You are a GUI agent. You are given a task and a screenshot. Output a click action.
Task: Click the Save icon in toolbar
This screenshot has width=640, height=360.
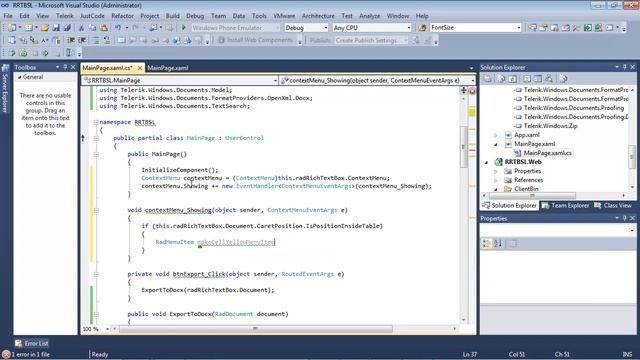tap(56, 28)
